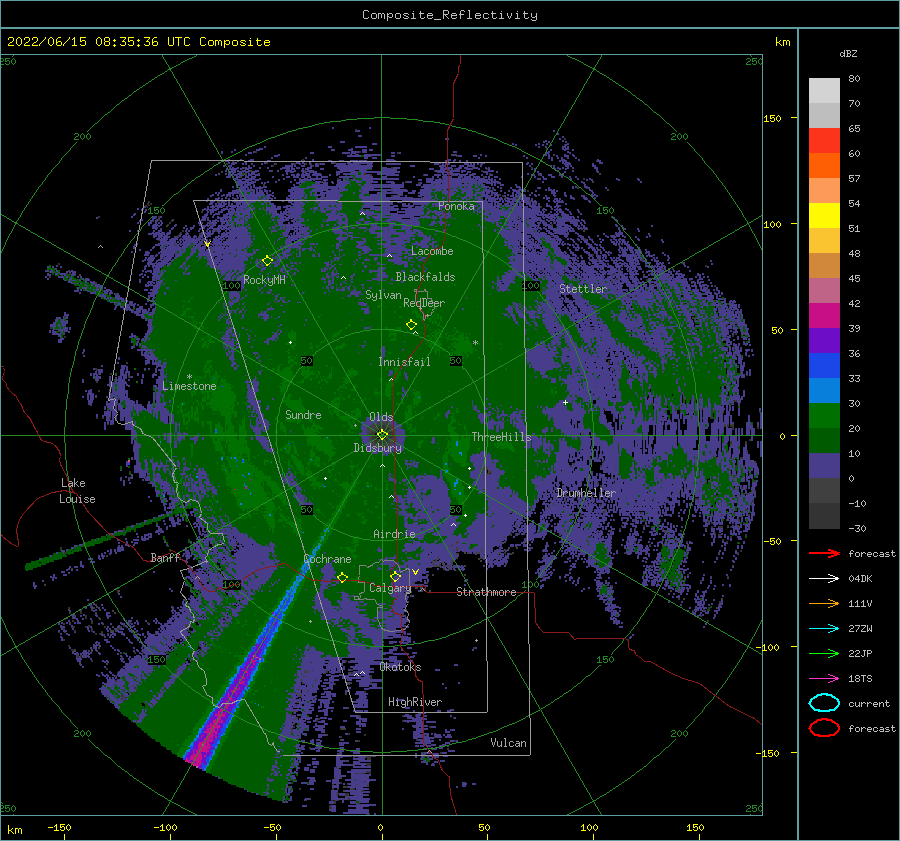Click the RedDeer city label
Image resolution: width=900 pixels, height=841 pixels.
click(x=424, y=303)
